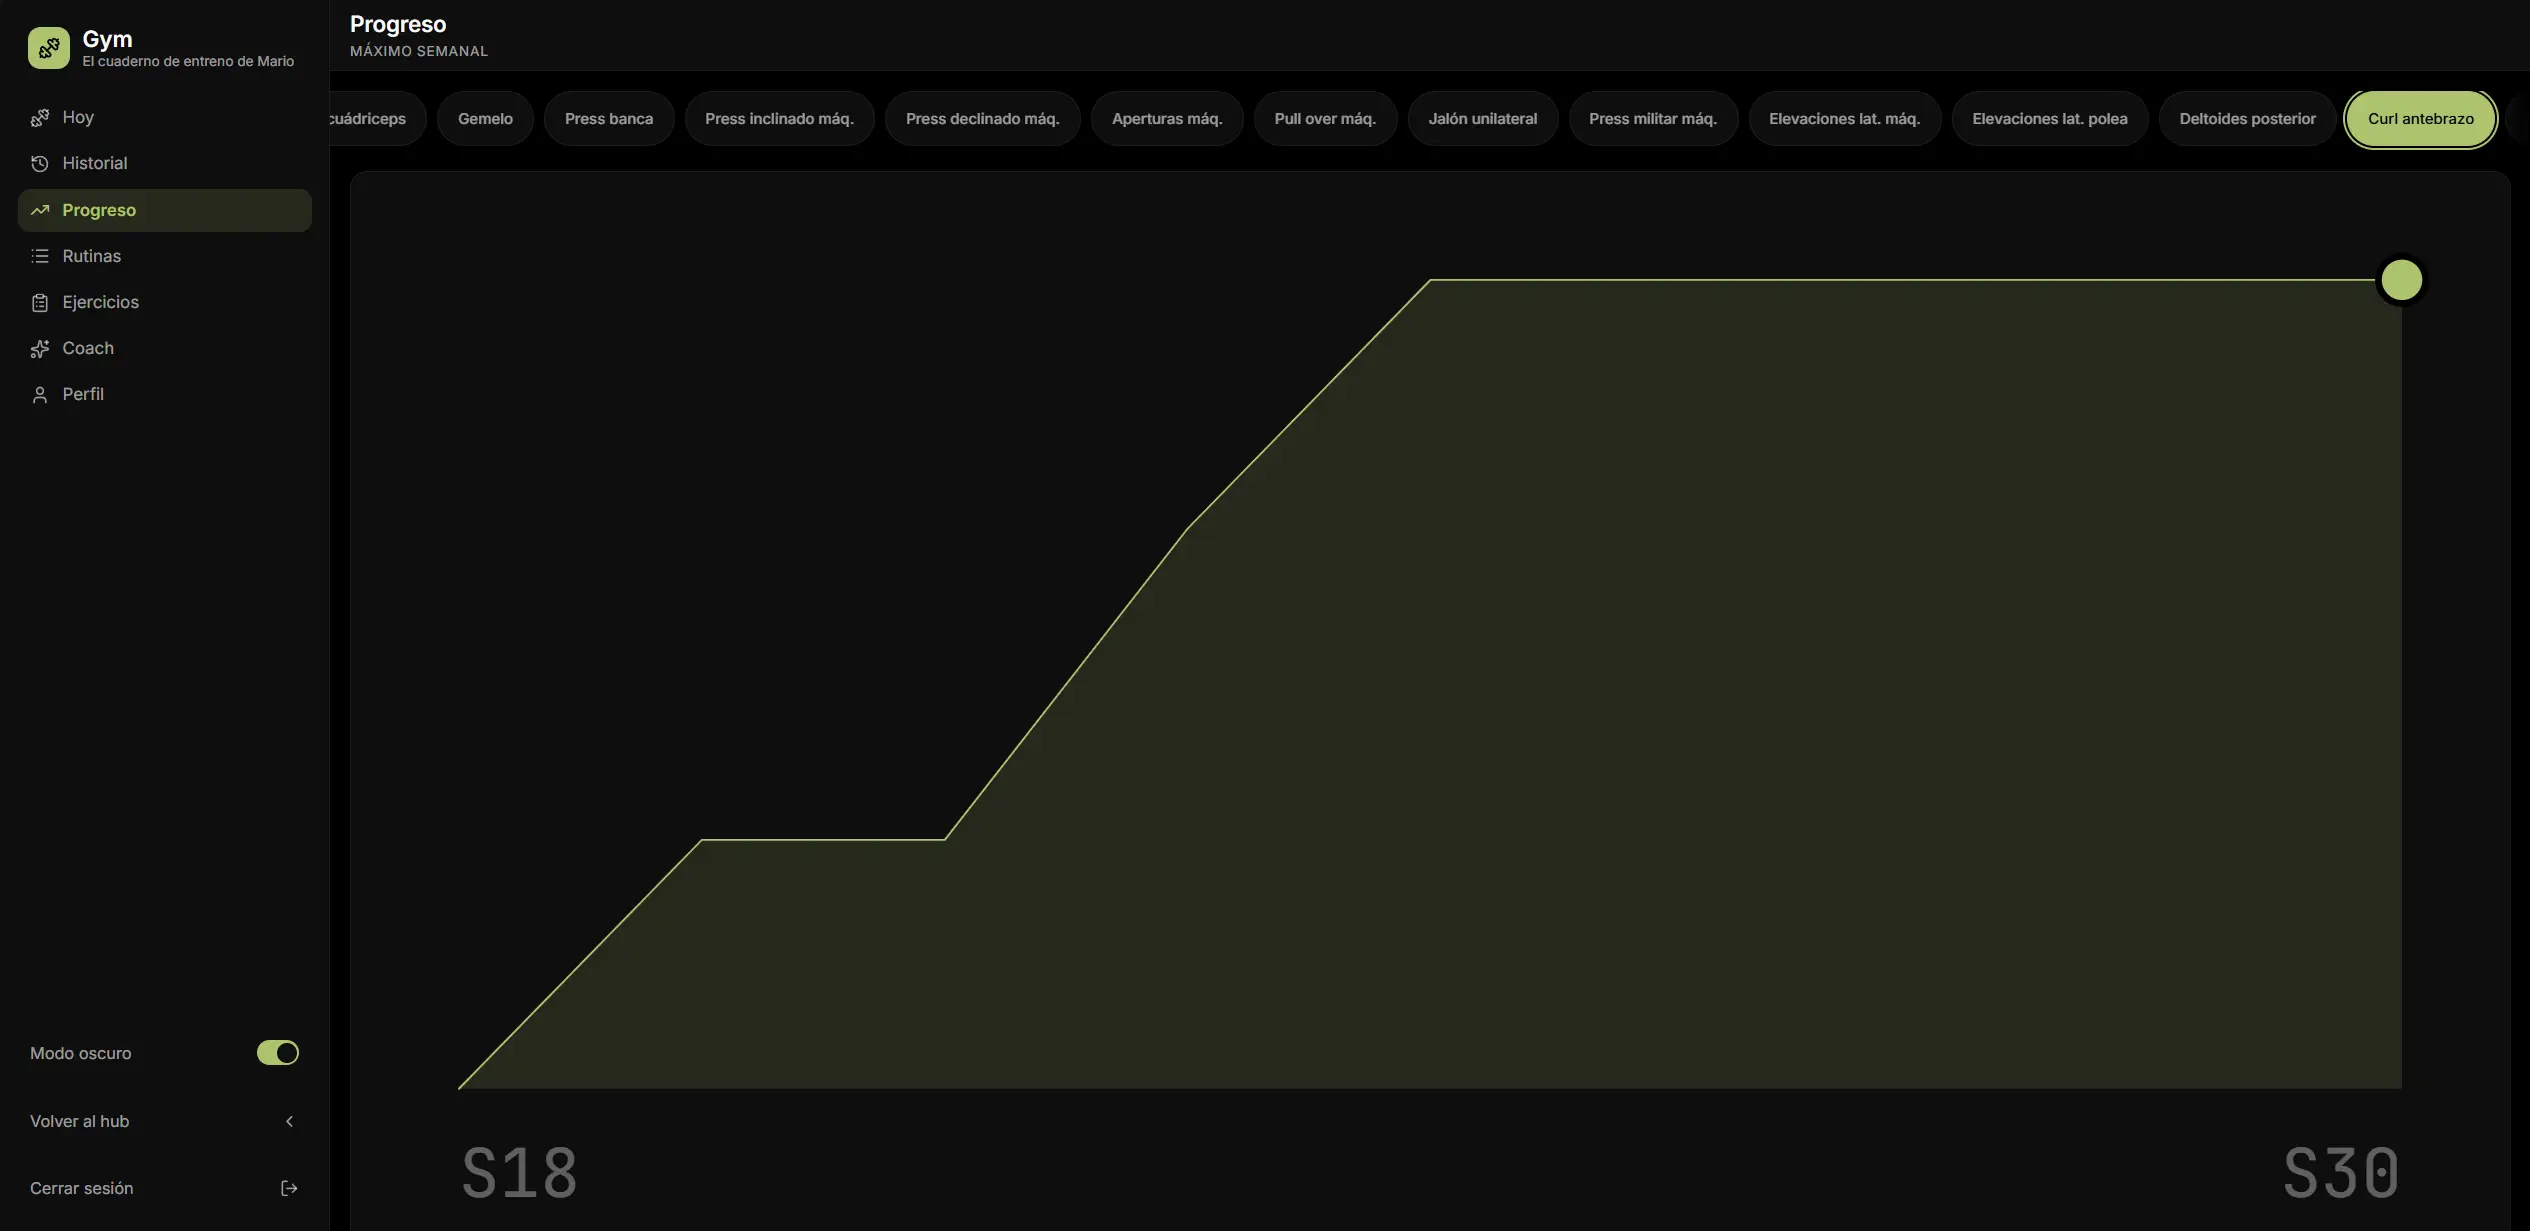The width and height of the screenshot is (2530, 1231).
Task: Click the S30 axis label
Action: (x=2341, y=1173)
